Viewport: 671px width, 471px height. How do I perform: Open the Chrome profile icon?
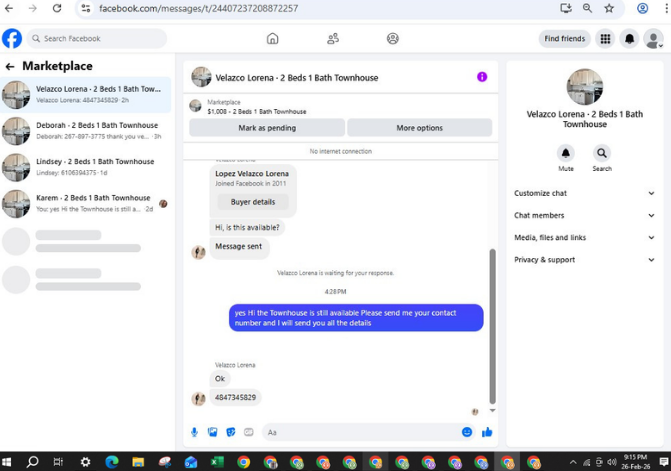pos(642,8)
